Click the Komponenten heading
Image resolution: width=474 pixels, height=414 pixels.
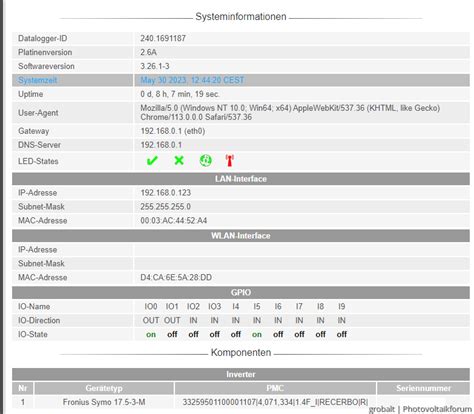click(241, 353)
